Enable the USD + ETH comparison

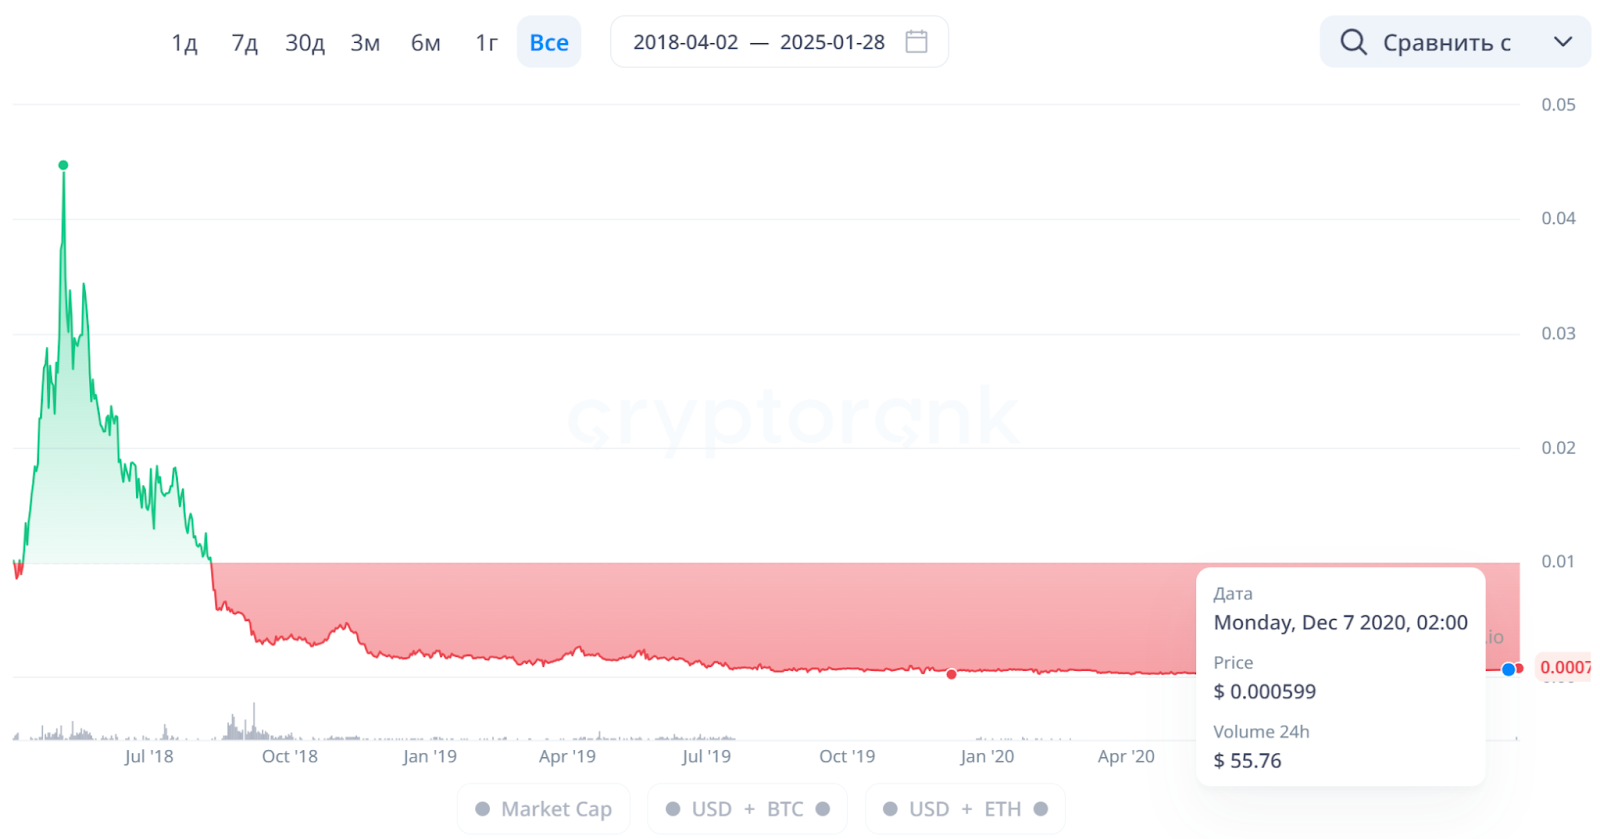965,809
